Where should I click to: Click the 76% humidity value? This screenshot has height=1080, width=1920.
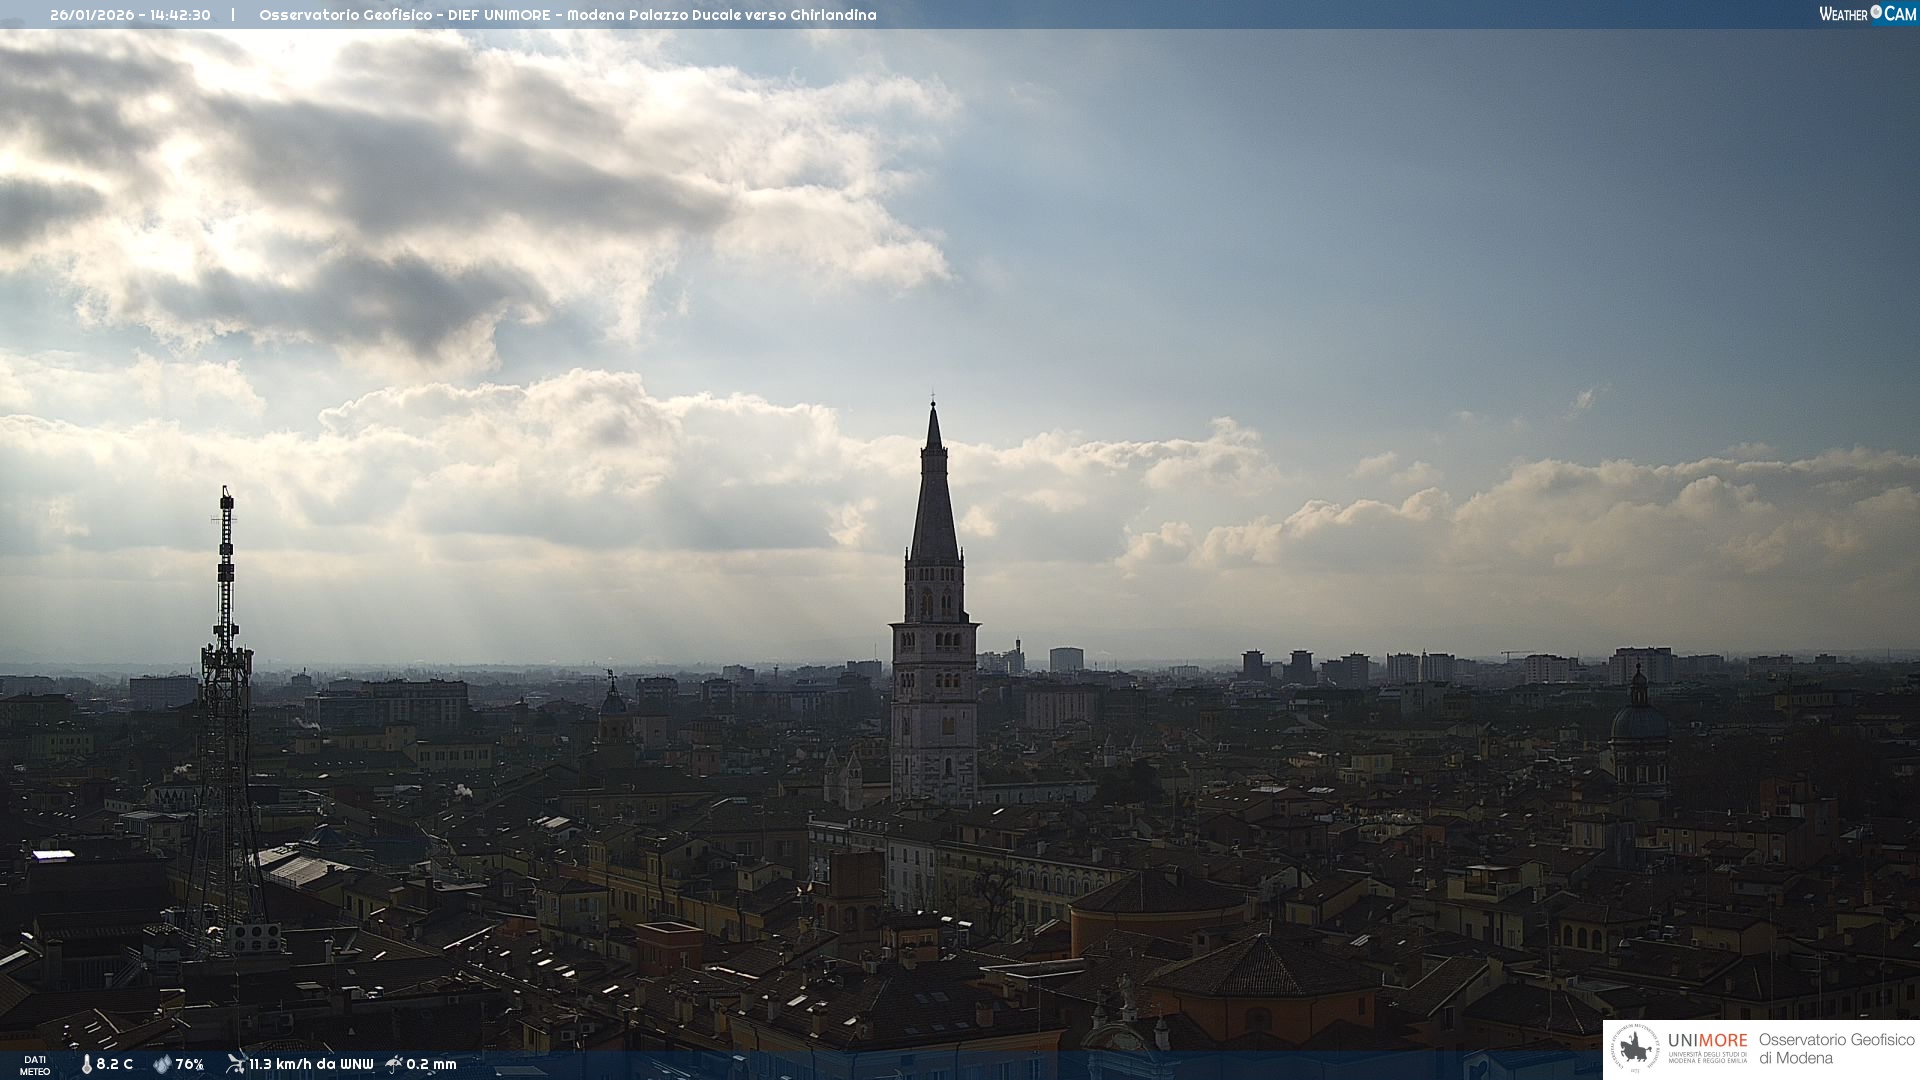pos(190,1064)
